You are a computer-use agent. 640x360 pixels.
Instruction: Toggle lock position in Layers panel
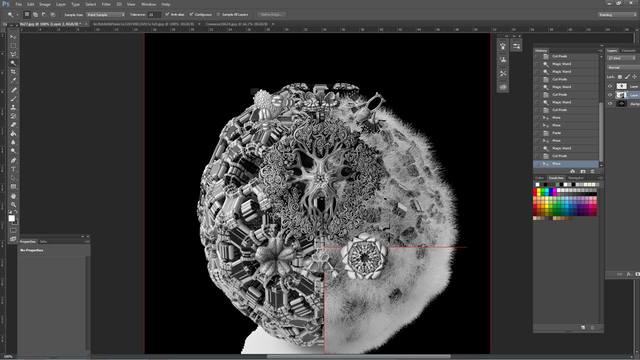pyautogui.click(x=634, y=77)
